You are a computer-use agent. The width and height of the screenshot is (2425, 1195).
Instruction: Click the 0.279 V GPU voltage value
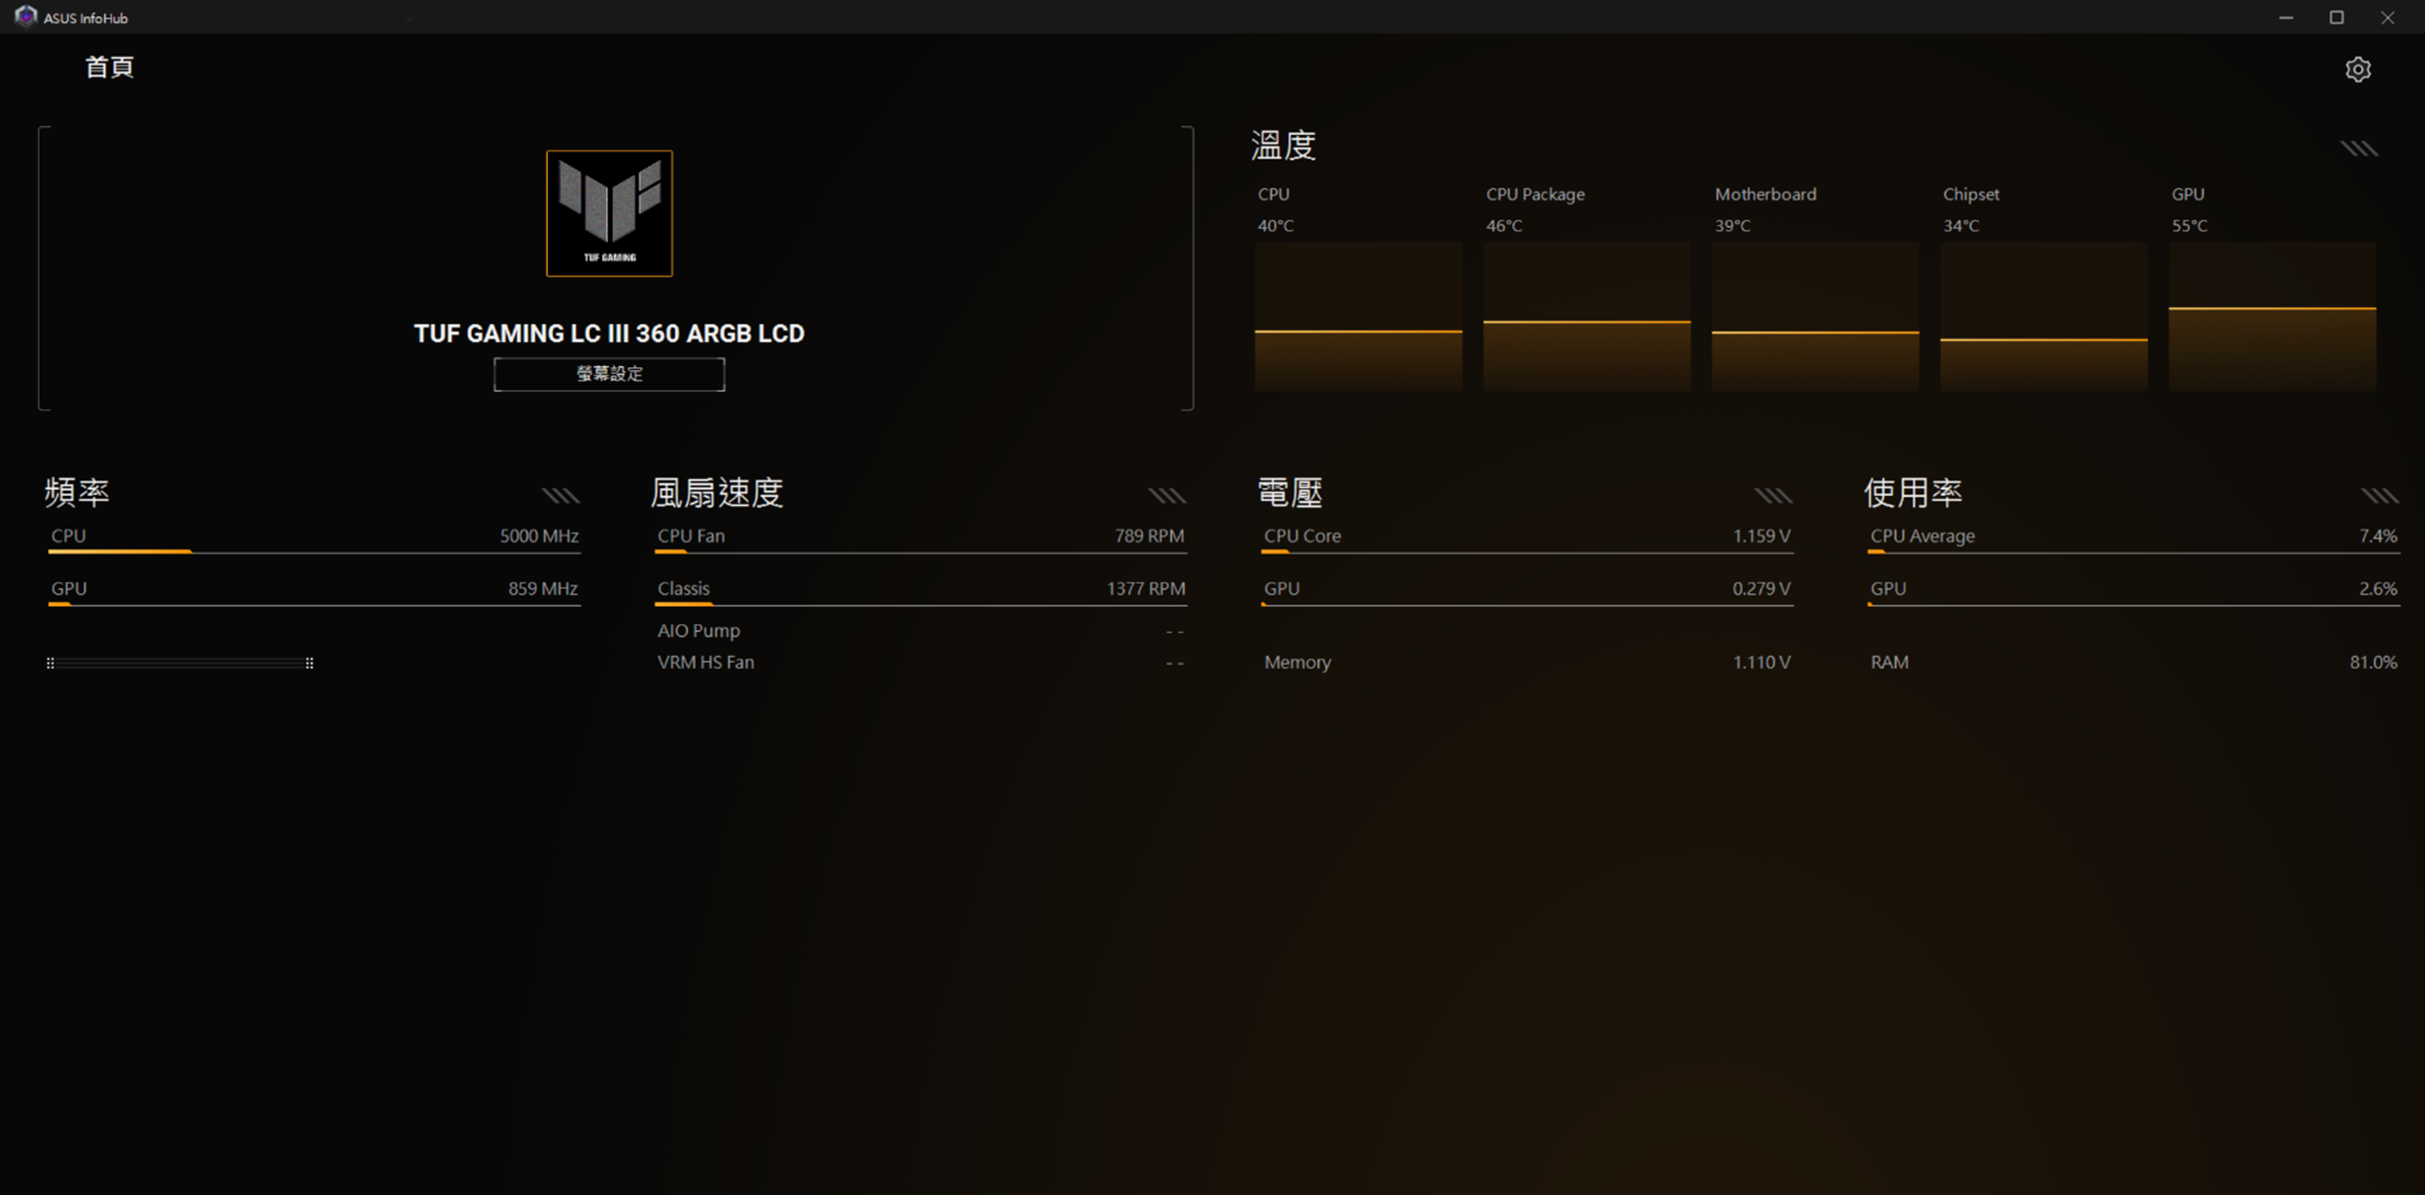click(1762, 589)
